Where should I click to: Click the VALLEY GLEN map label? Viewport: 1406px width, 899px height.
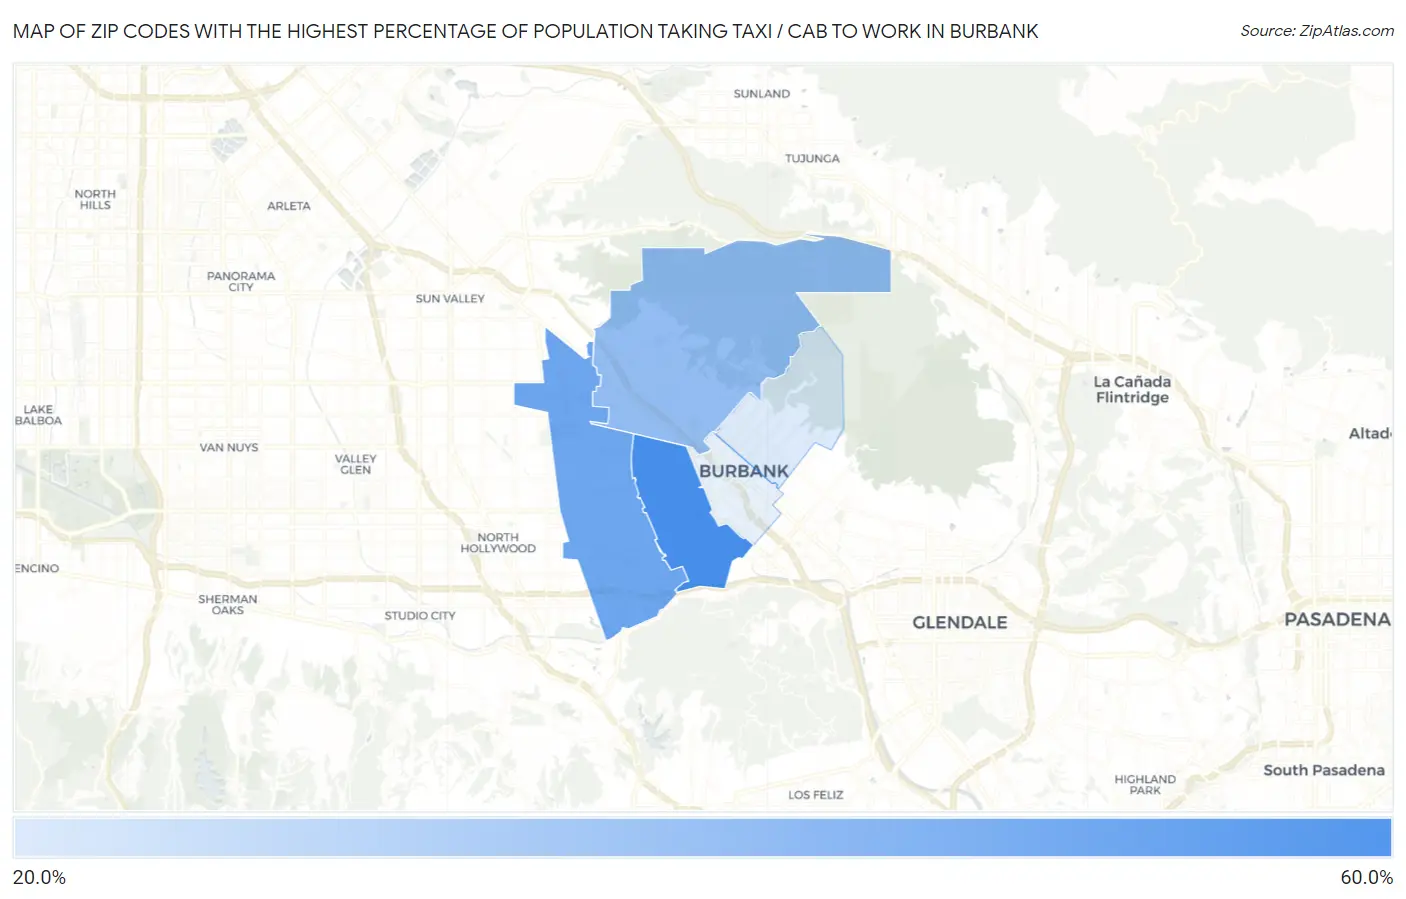click(356, 464)
